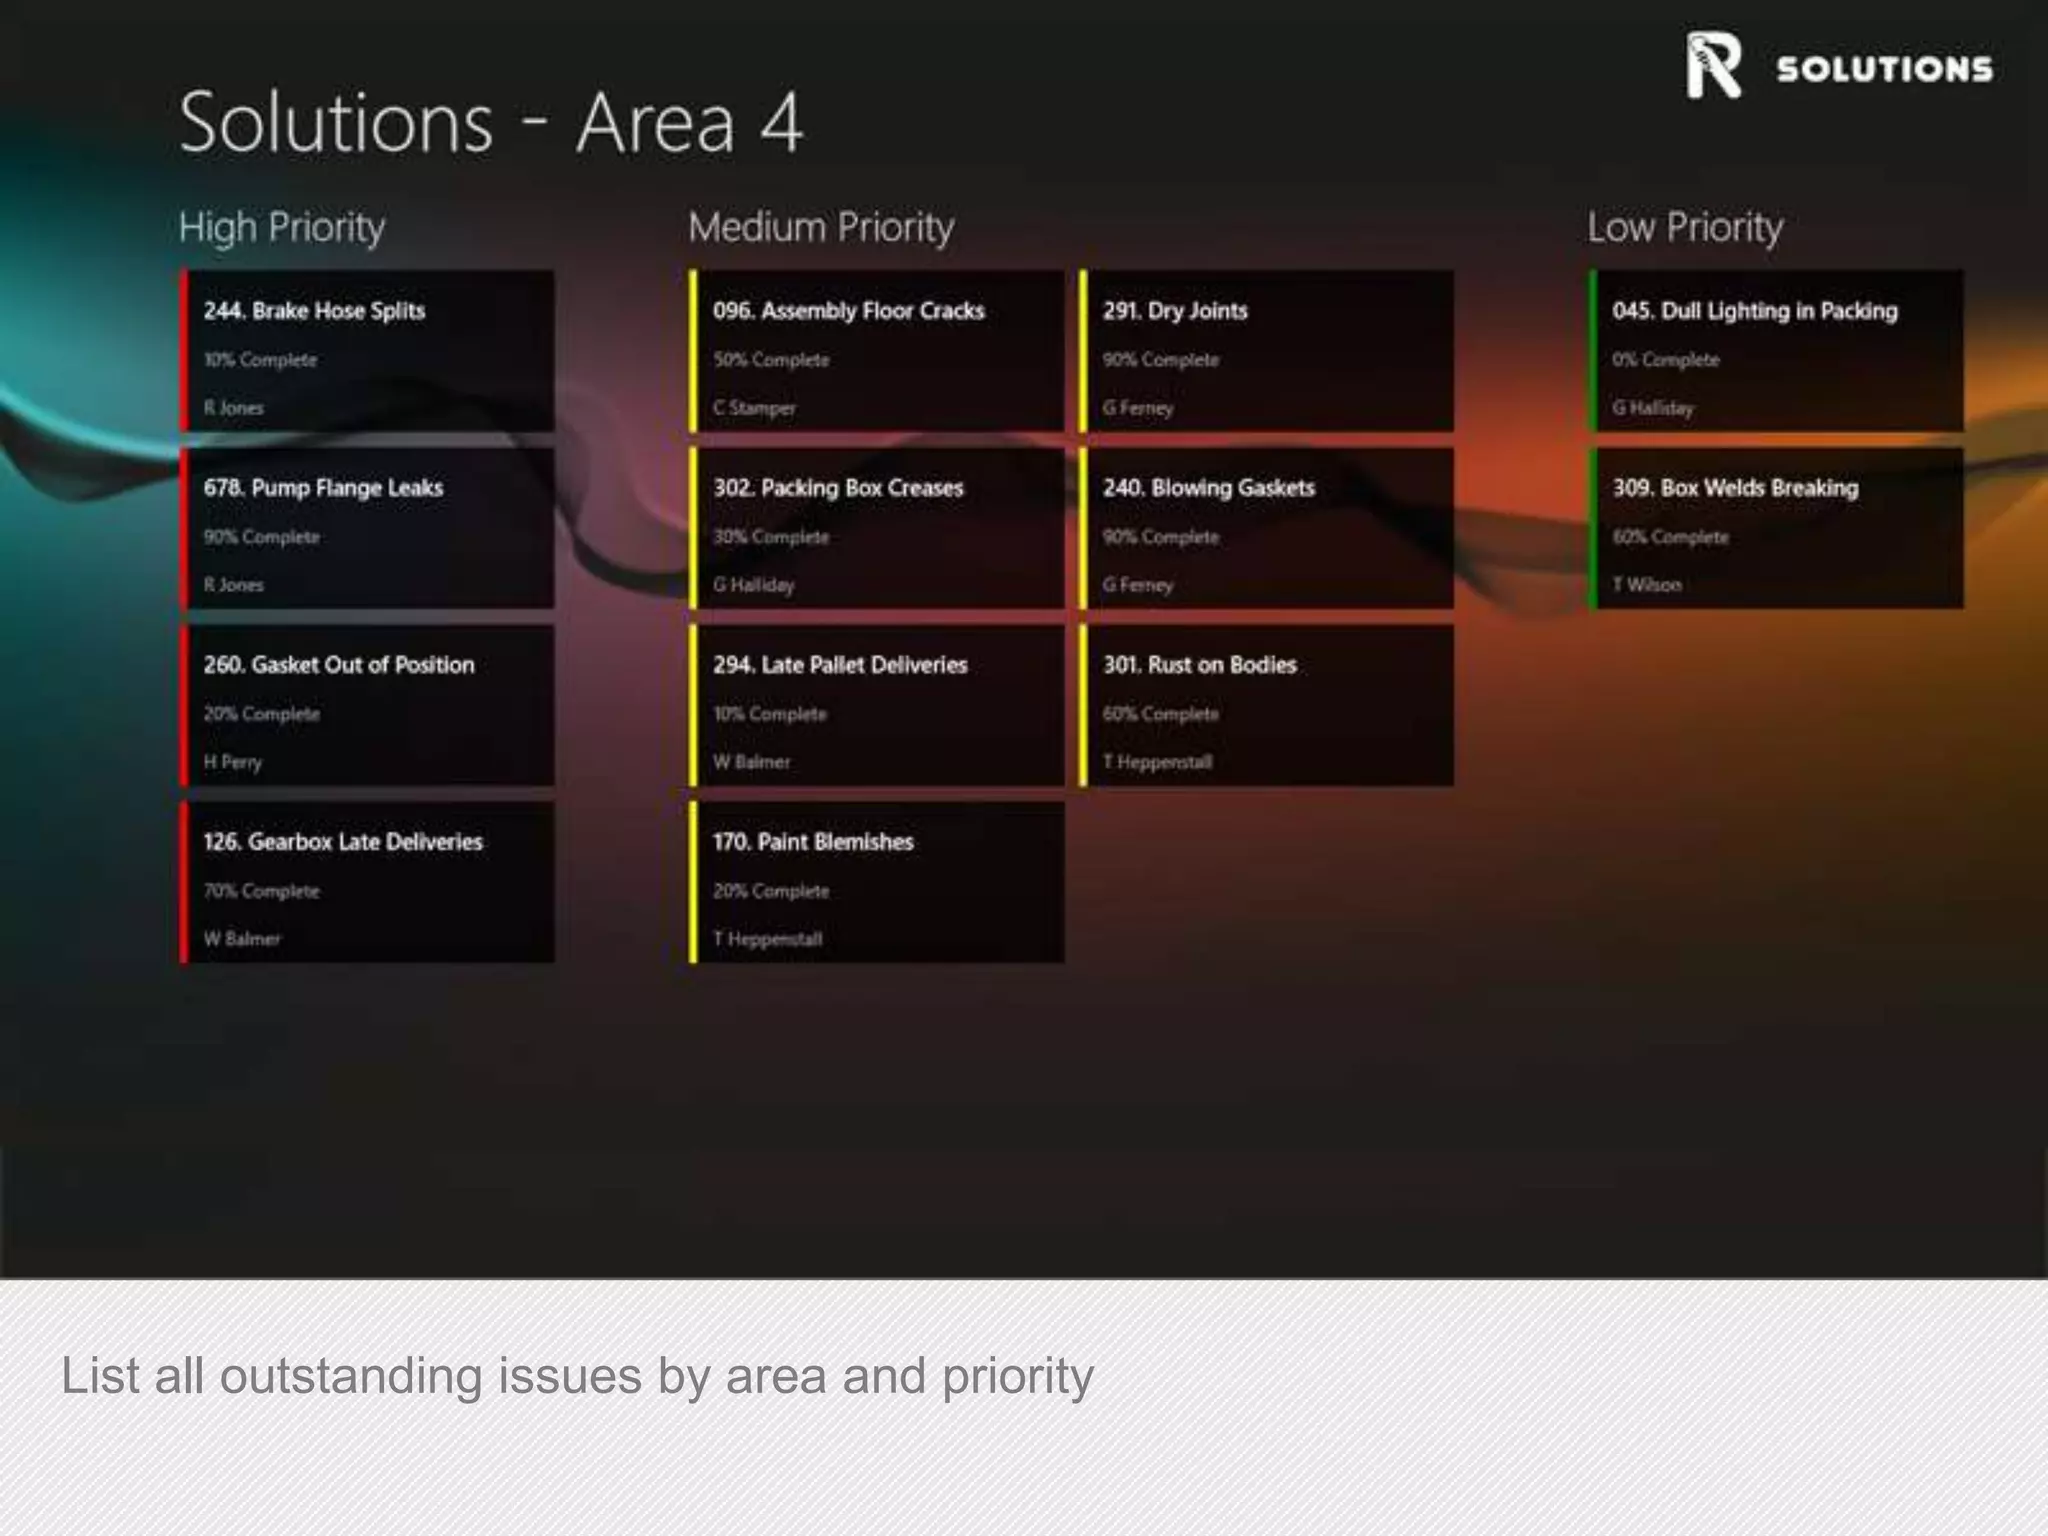Click the Solutions - Area 4 page title
This screenshot has height=1536, width=2048.
coord(490,123)
